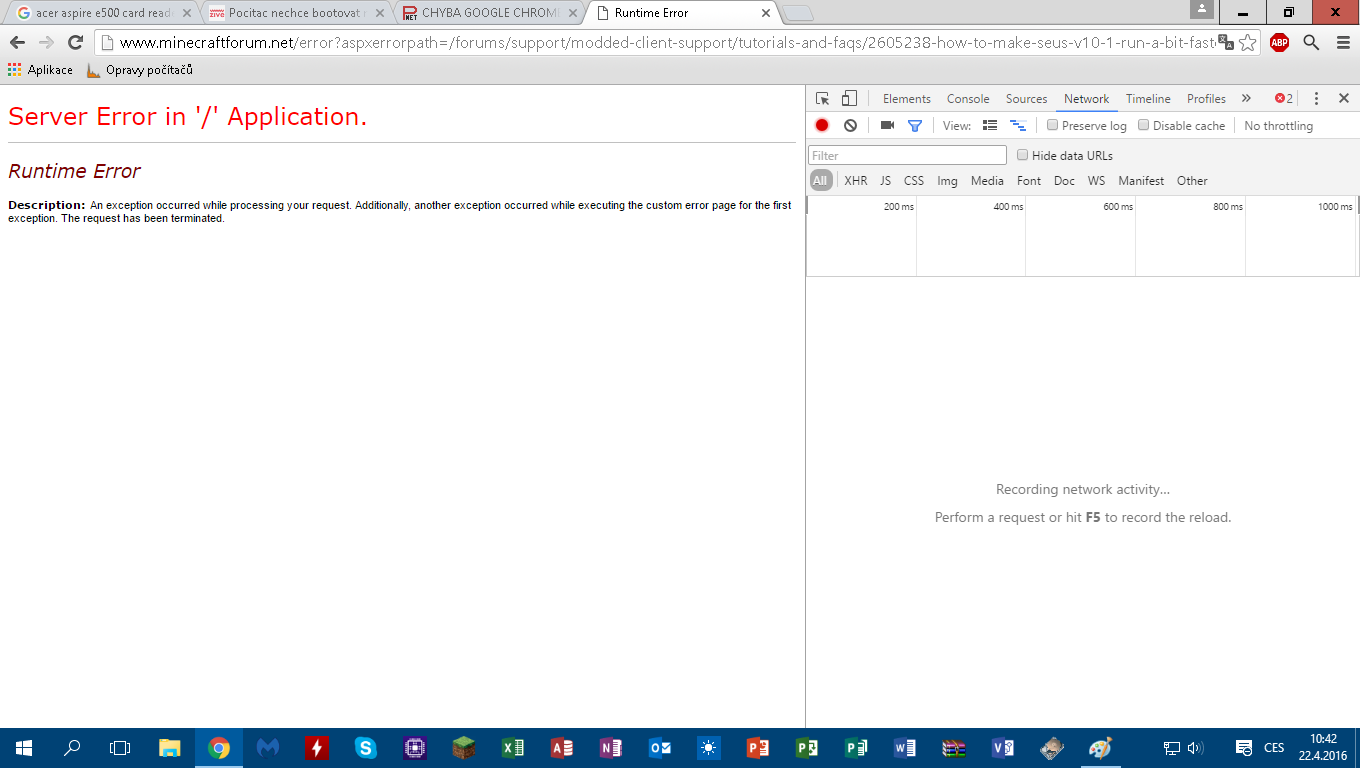Switch to large request rows view

(x=990, y=125)
